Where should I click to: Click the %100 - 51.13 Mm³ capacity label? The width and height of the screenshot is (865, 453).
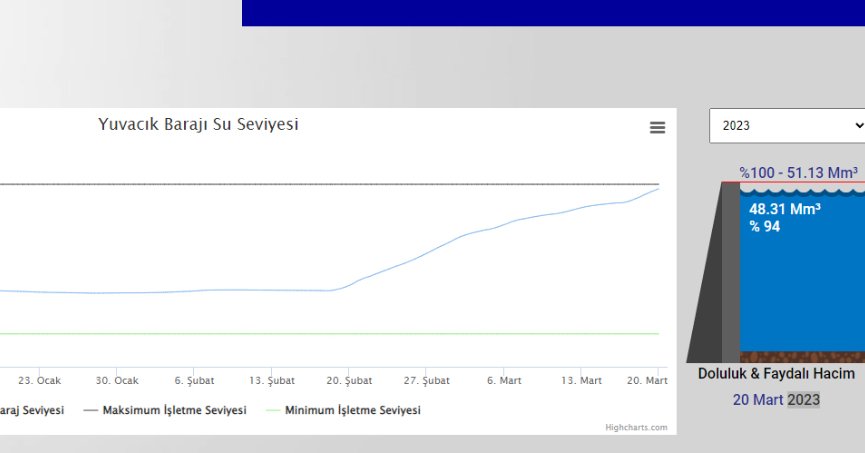tap(798, 172)
